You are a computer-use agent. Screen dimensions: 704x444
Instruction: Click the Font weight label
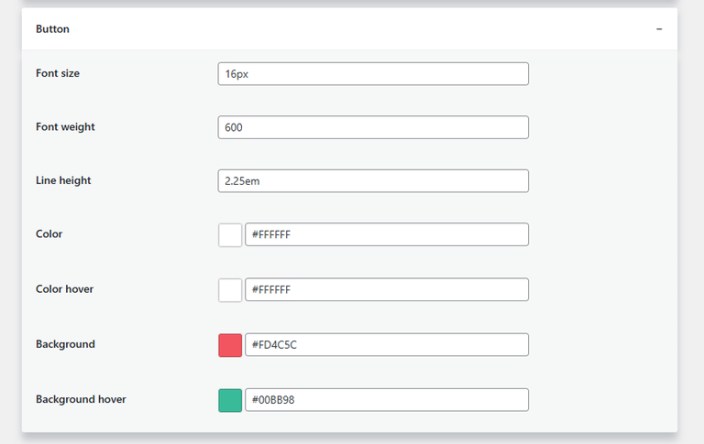[65, 127]
